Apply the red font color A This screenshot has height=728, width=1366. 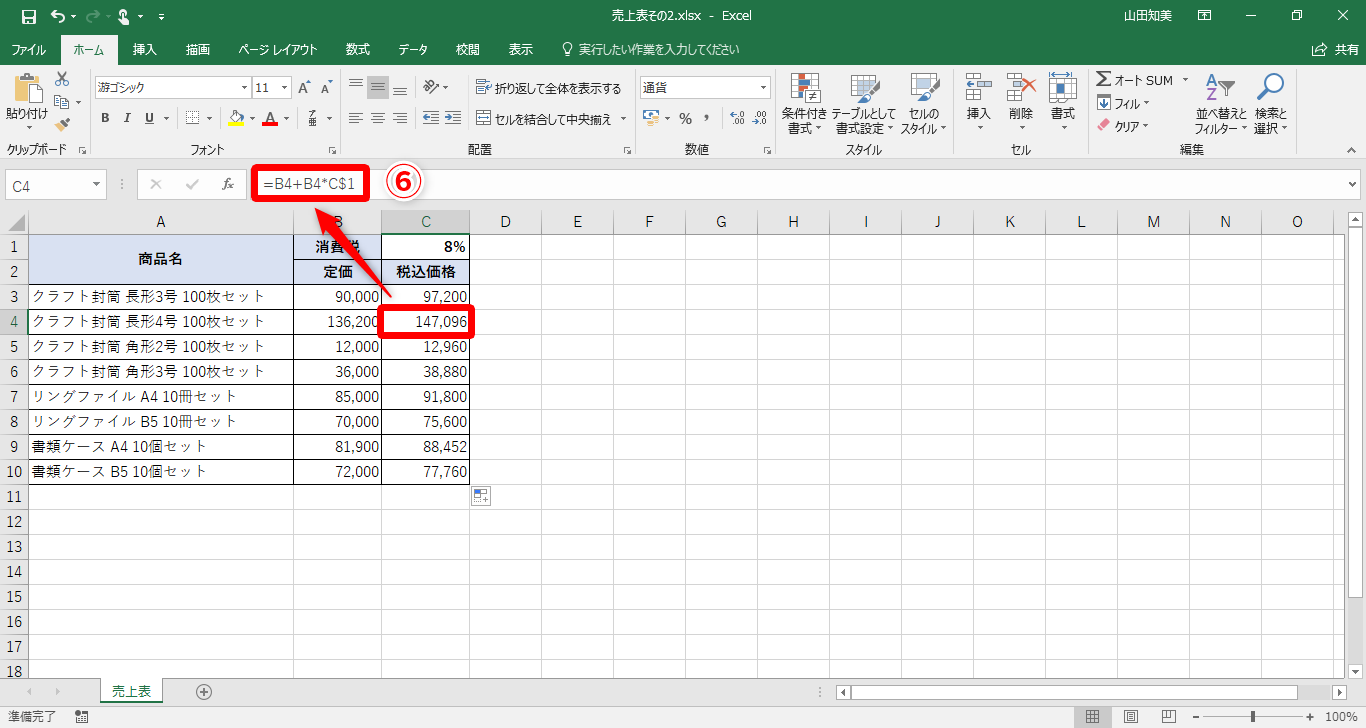[269, 118]
